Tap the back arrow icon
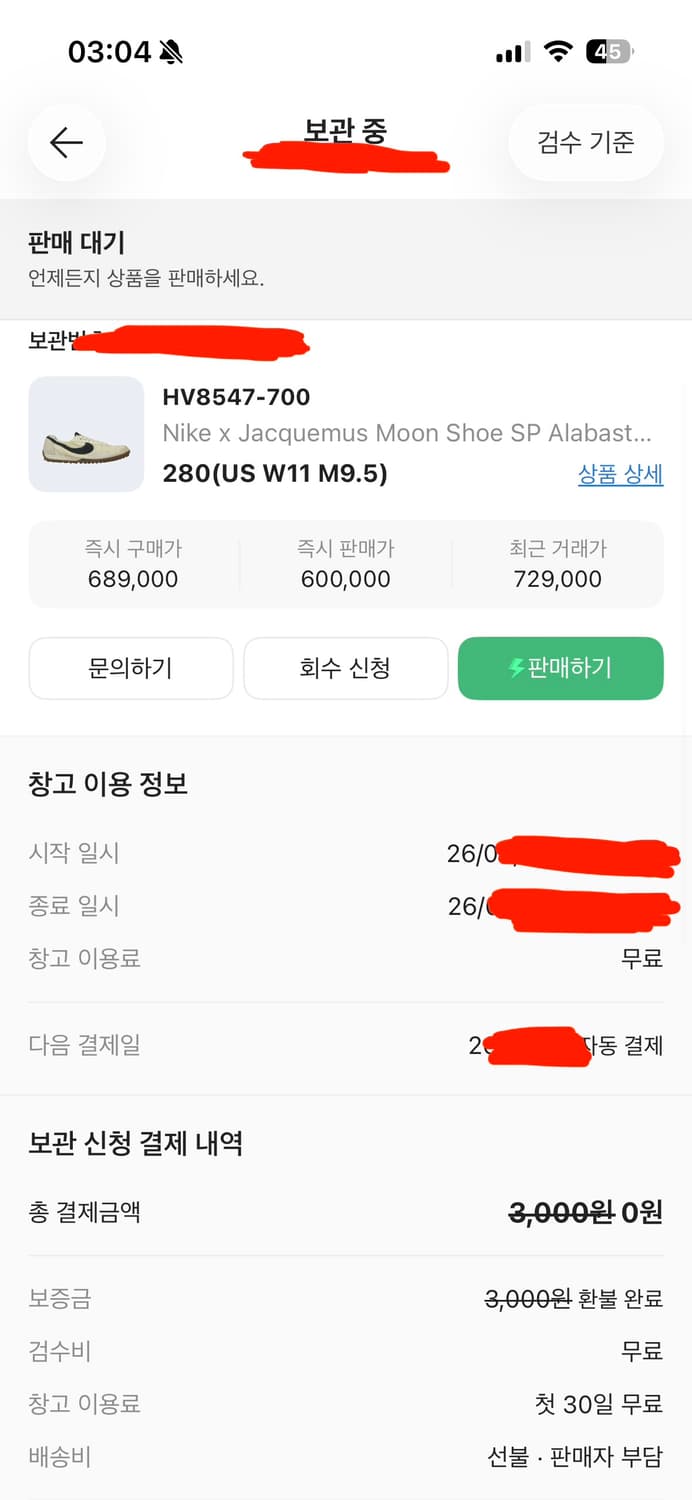The image size is (692, 1500). (66, 142)
